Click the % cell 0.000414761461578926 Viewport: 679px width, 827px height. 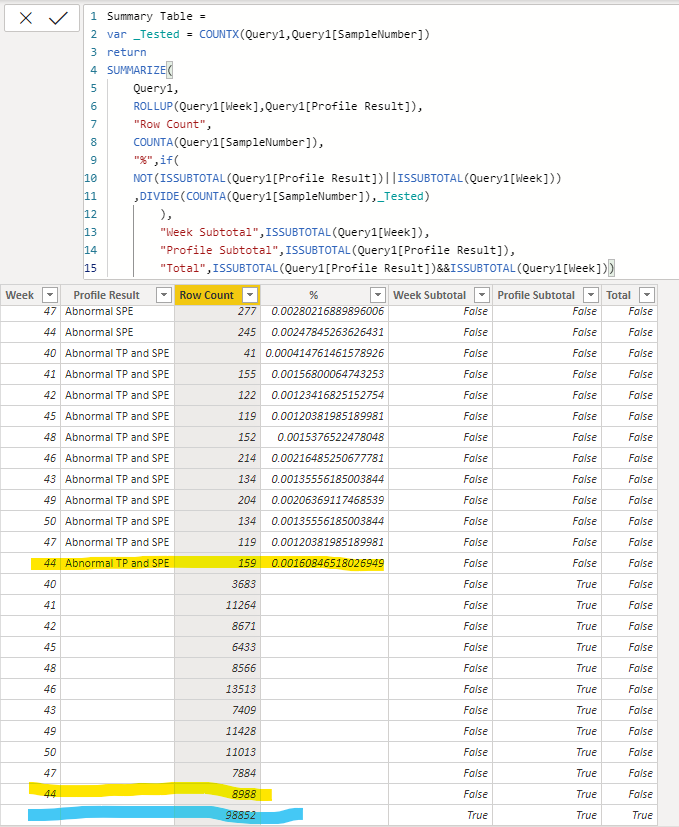[324, 353]
